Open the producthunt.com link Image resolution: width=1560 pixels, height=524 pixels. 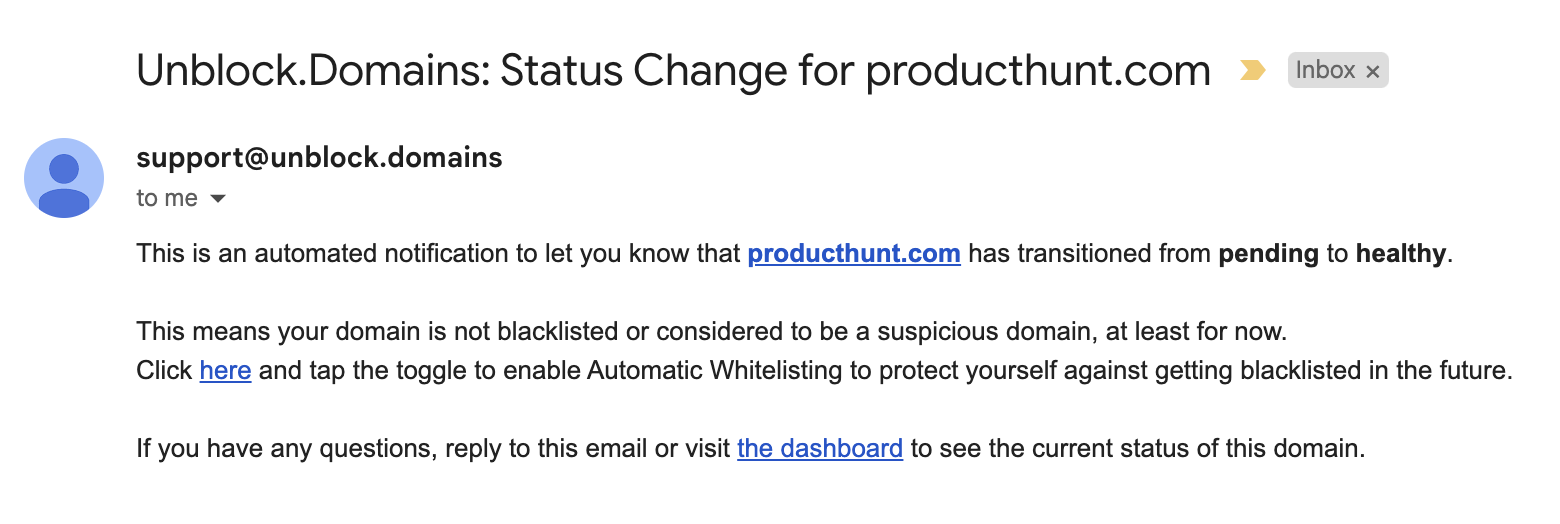[854, 253]
